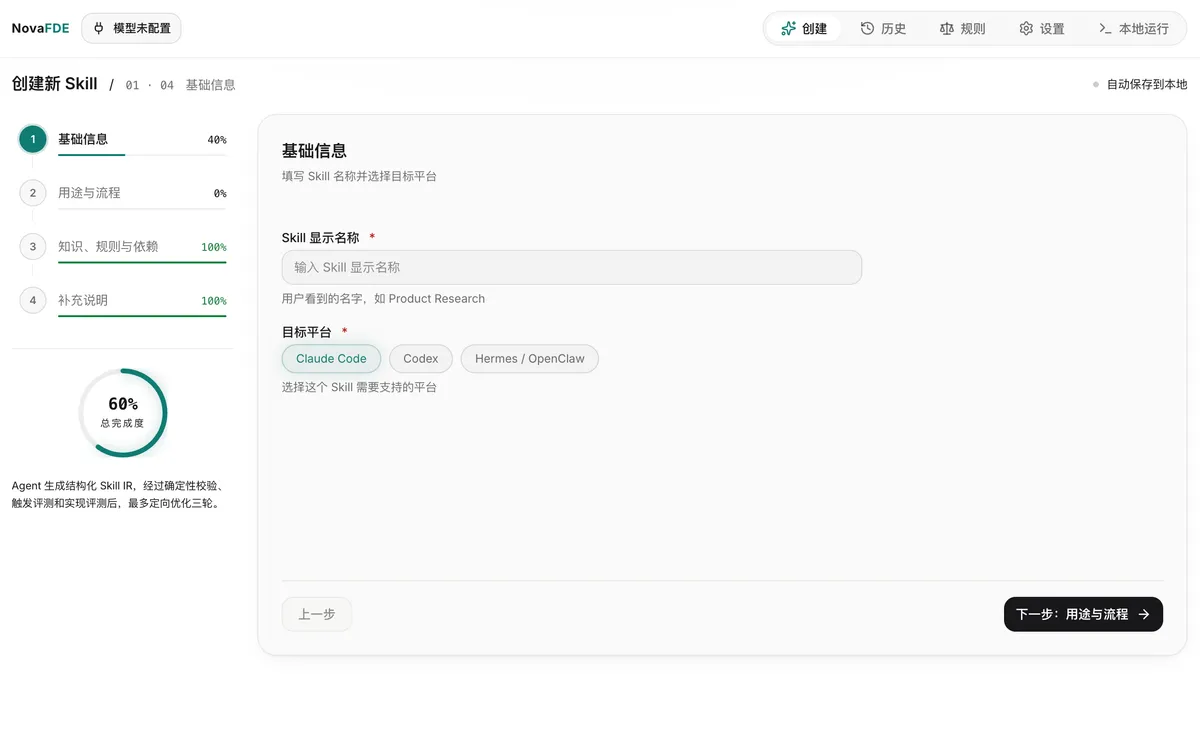Viewport: 1200px width, 734px height.
Task: Click step circle number 1
Action: pyautogui.click(x=33, y=139)
